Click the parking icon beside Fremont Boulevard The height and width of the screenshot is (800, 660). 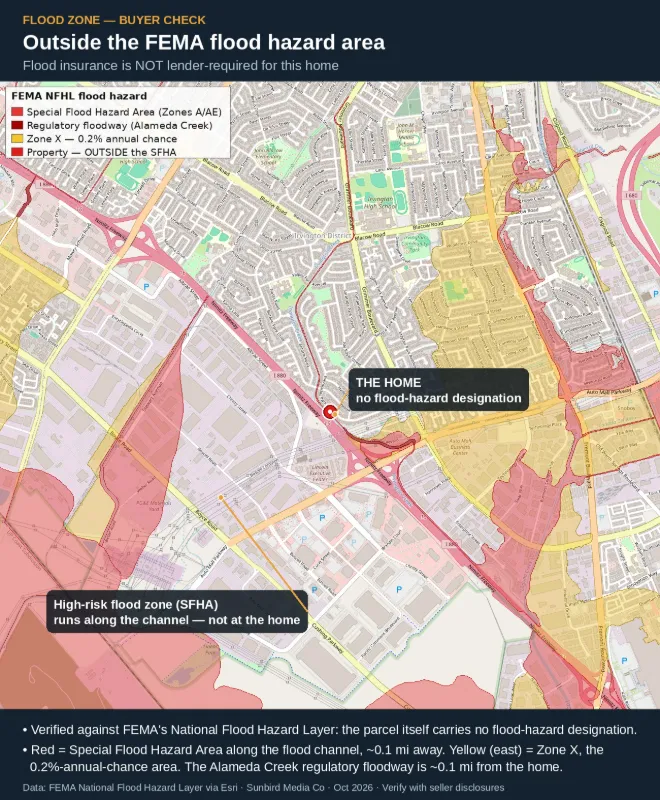624,660
